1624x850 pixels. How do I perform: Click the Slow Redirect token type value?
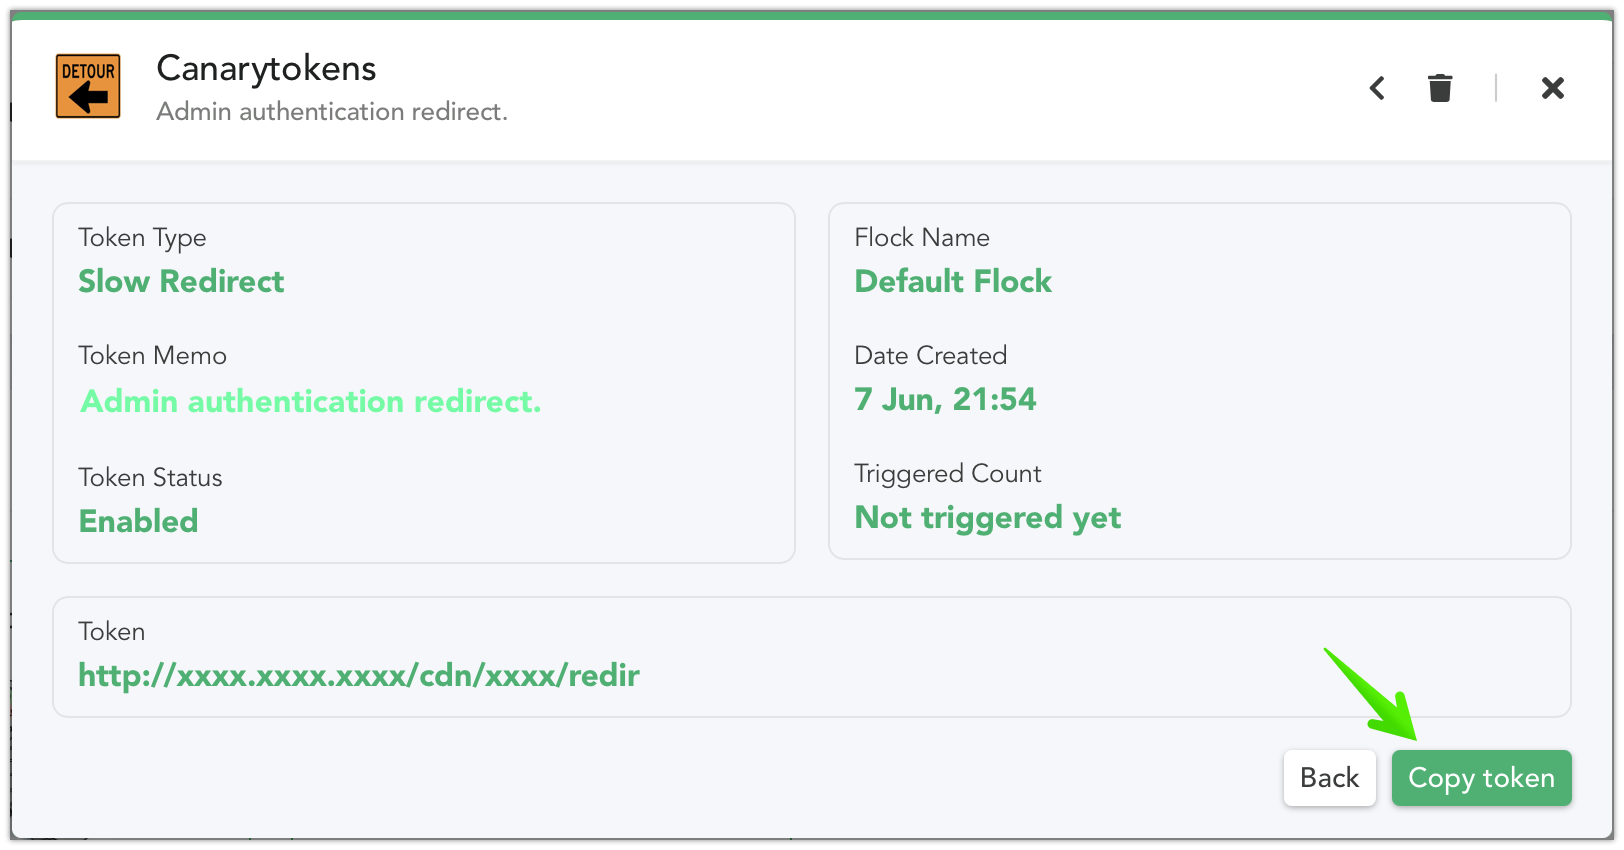coord(181,281)
